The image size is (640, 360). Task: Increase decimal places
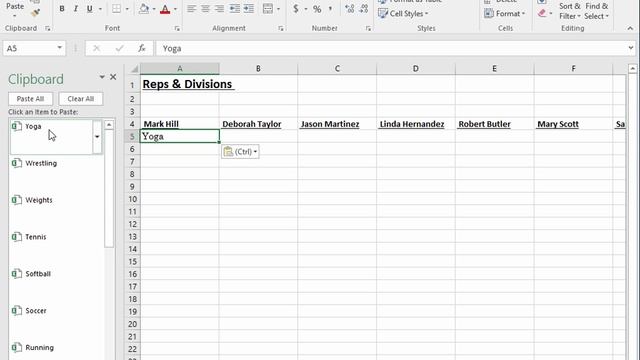point(349,9)
